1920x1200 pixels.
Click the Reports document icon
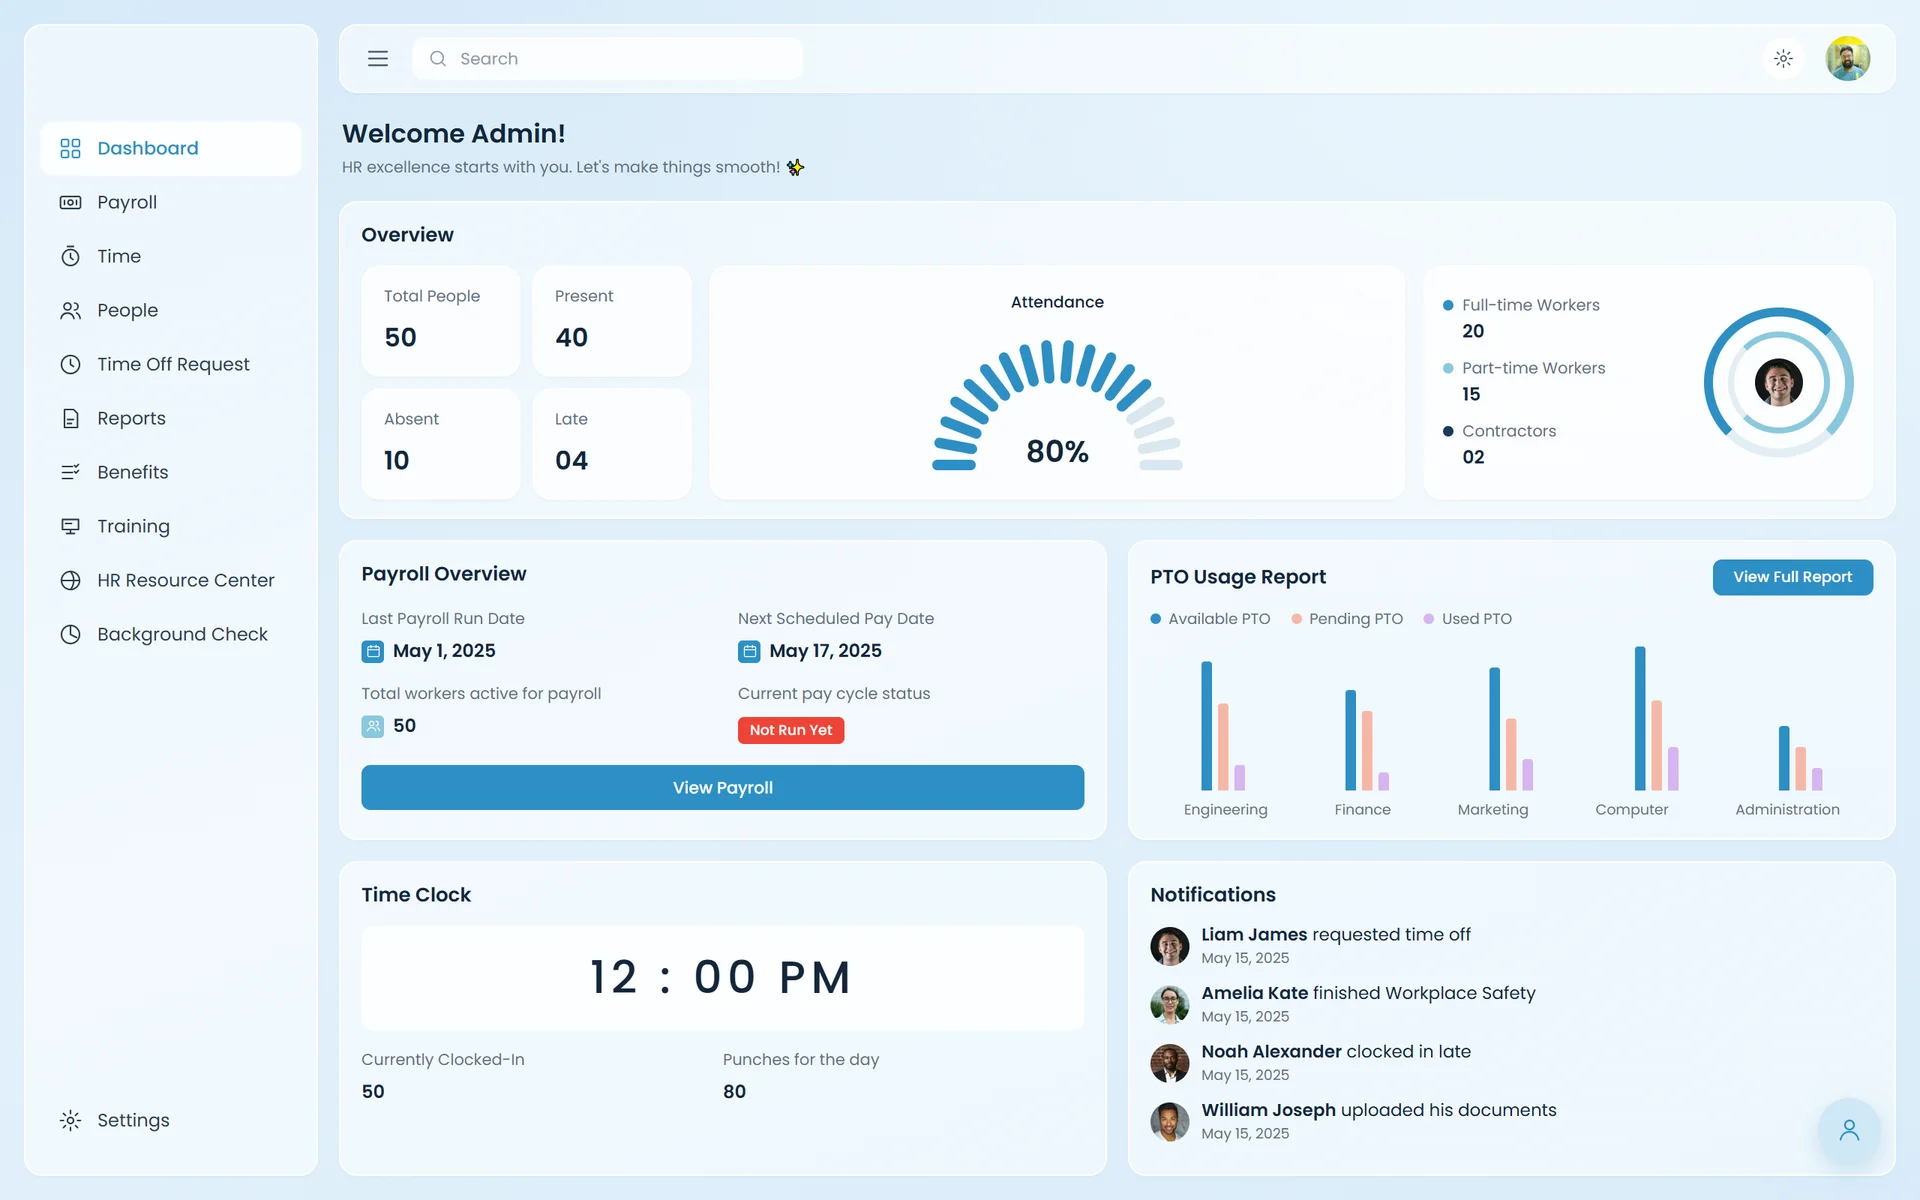(70, 418)
